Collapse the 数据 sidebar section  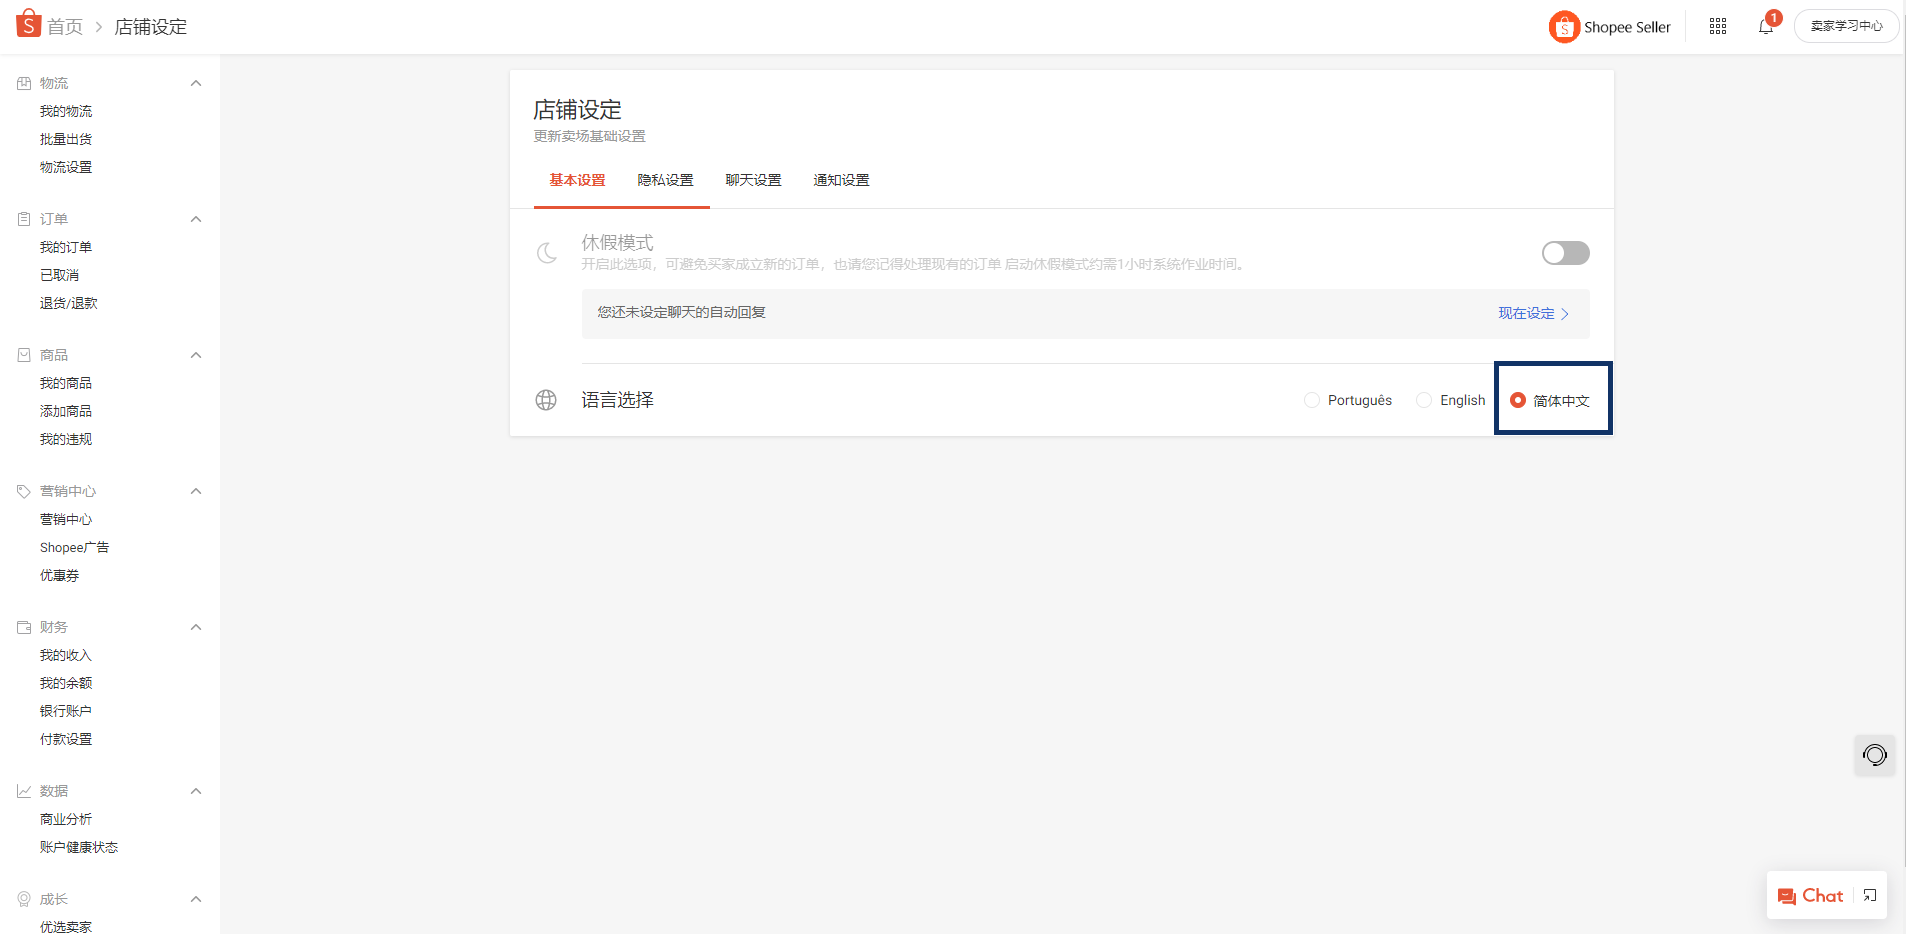(x=196, y=791)
